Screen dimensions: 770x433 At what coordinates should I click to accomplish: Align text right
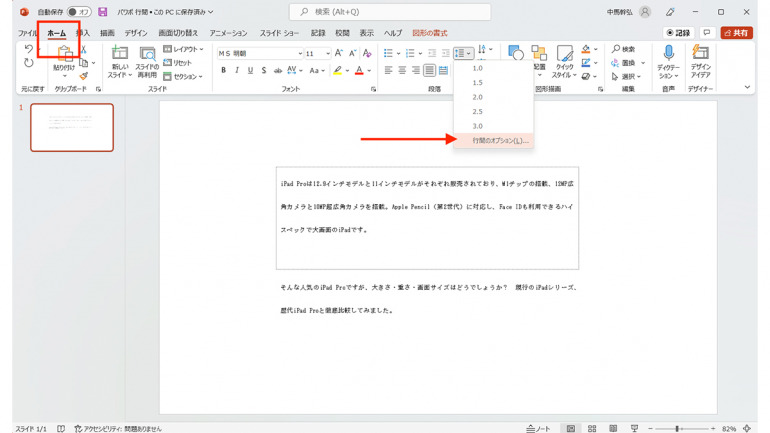415,70
